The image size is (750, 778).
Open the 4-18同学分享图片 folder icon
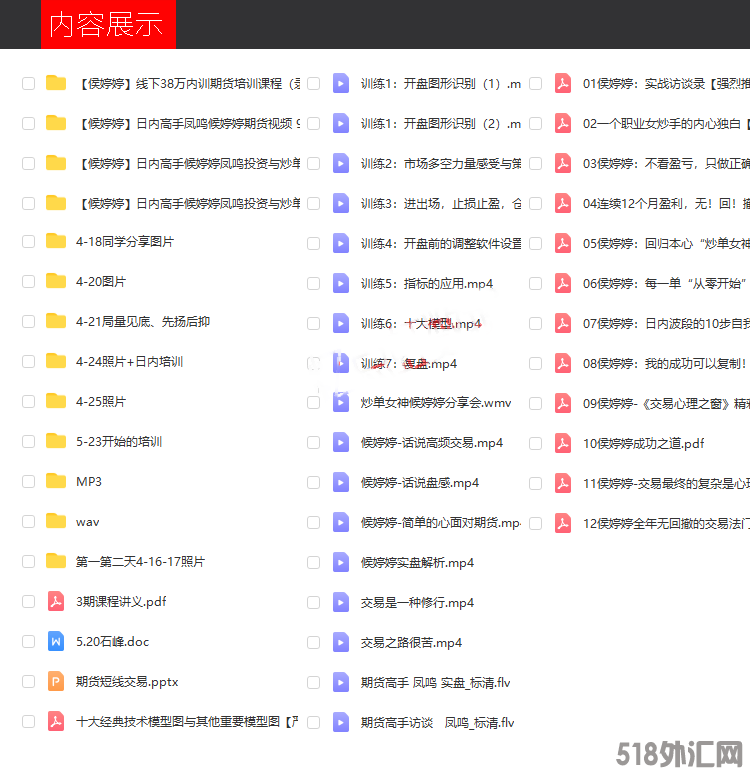56,241
